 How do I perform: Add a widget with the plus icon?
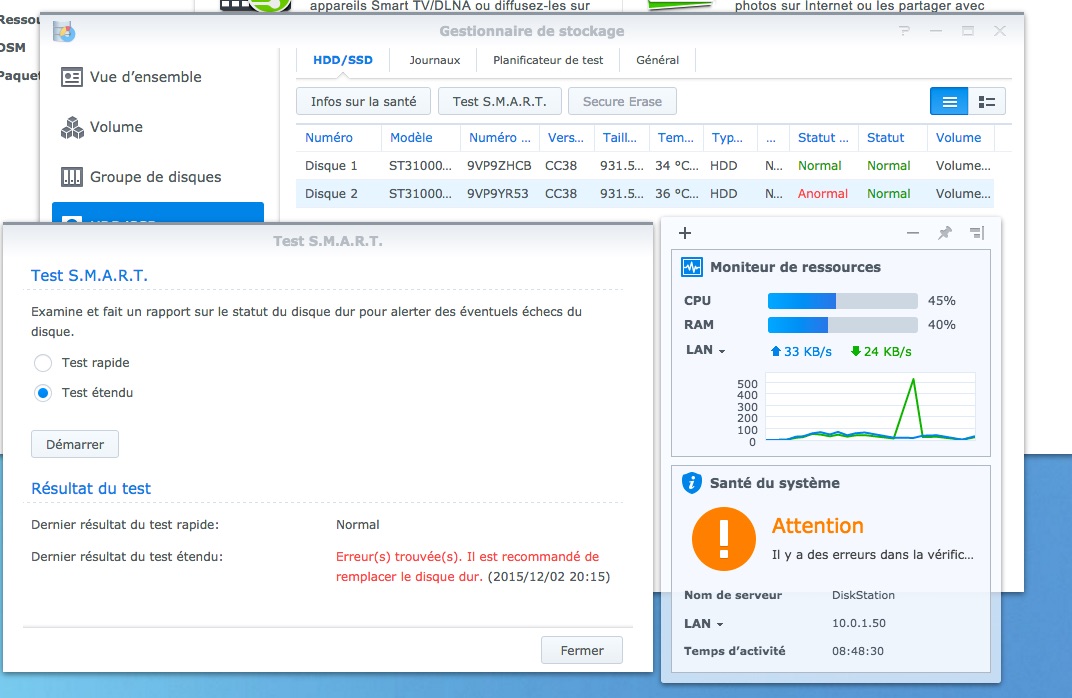[685, 233]
